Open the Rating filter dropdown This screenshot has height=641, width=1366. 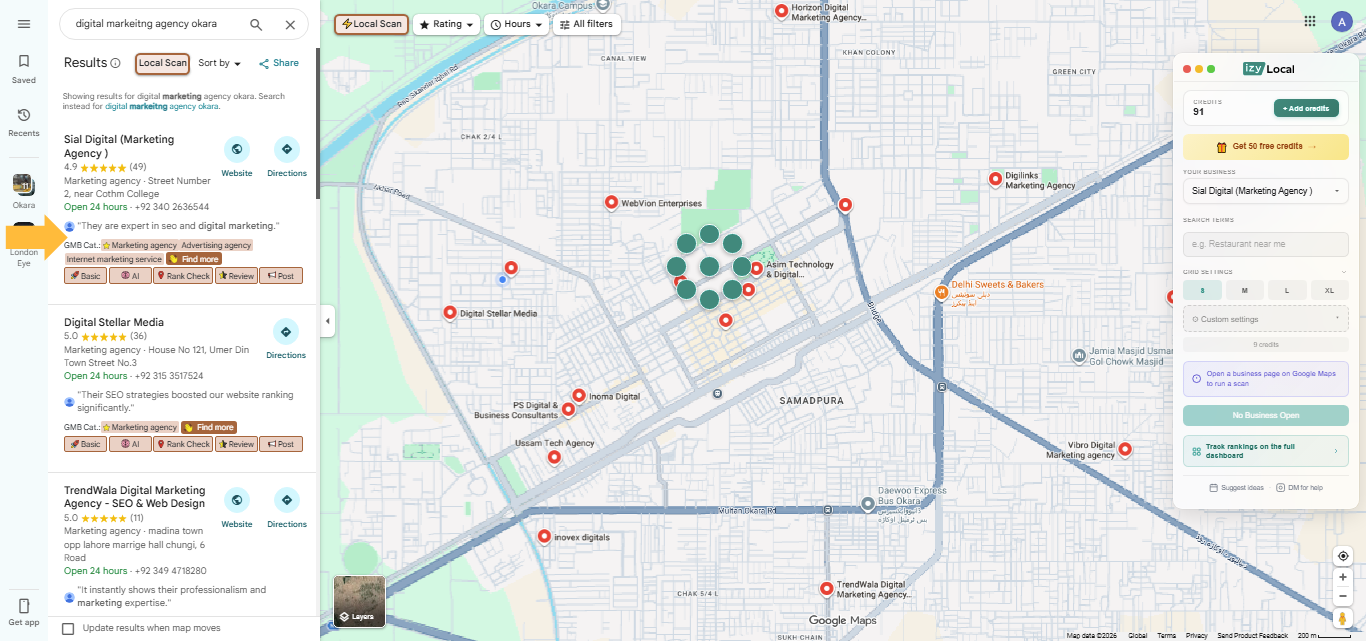[446, 24]
